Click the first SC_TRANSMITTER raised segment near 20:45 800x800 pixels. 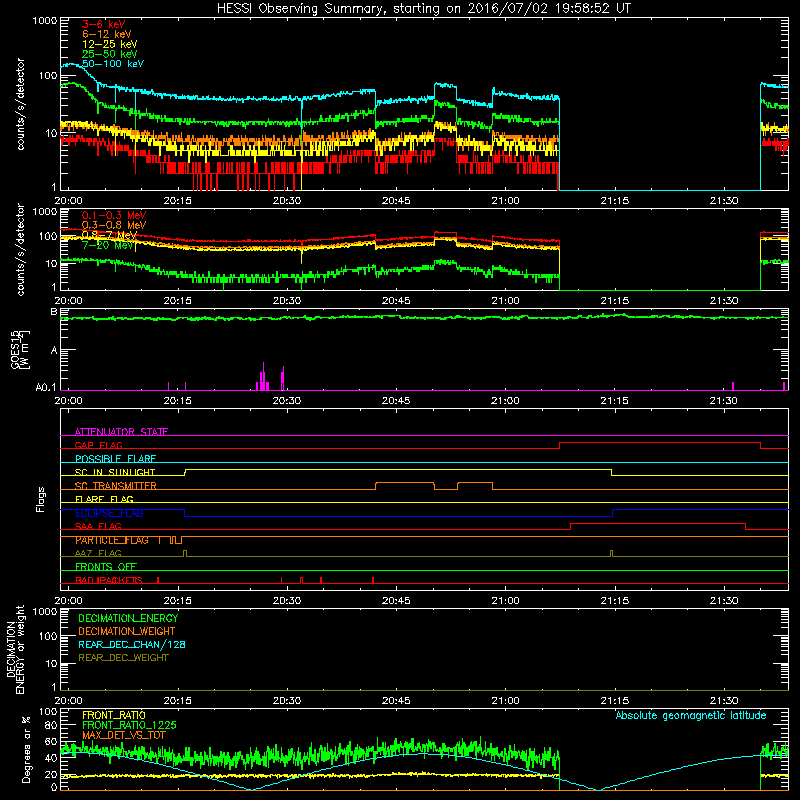(405, 483)
